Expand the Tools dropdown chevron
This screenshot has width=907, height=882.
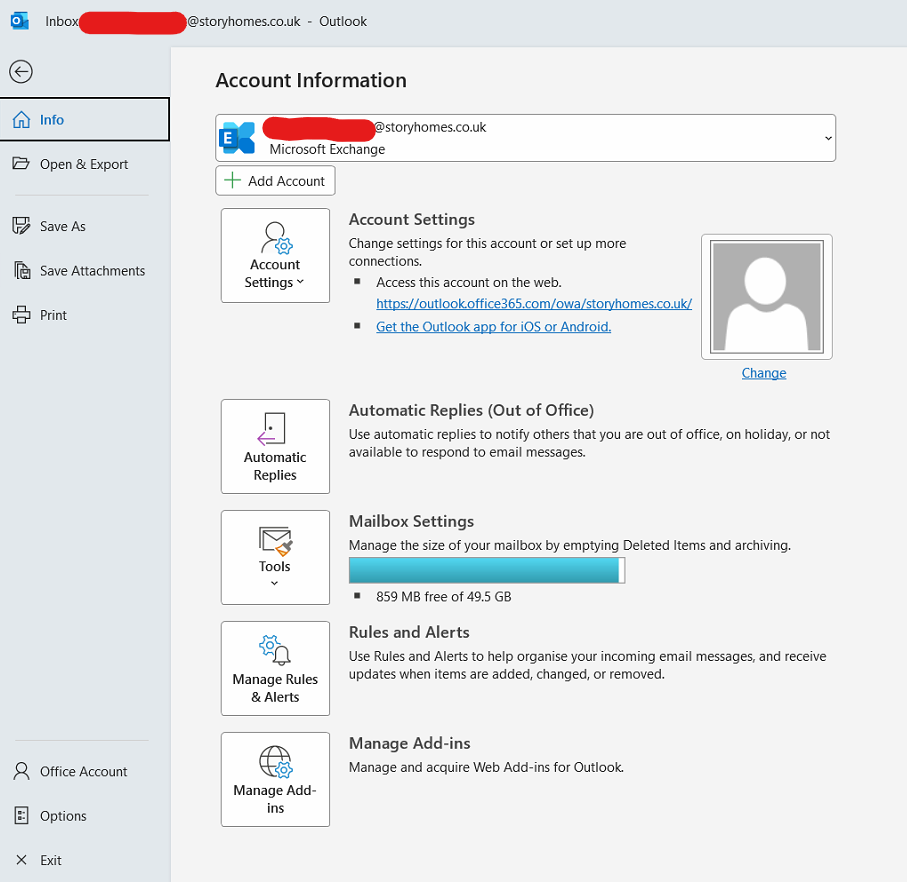(274, 583)
